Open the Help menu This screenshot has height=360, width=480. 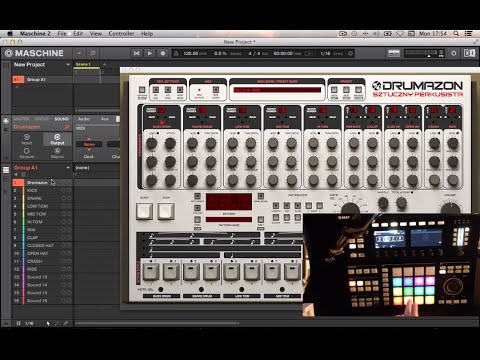[x=147, y=34]
